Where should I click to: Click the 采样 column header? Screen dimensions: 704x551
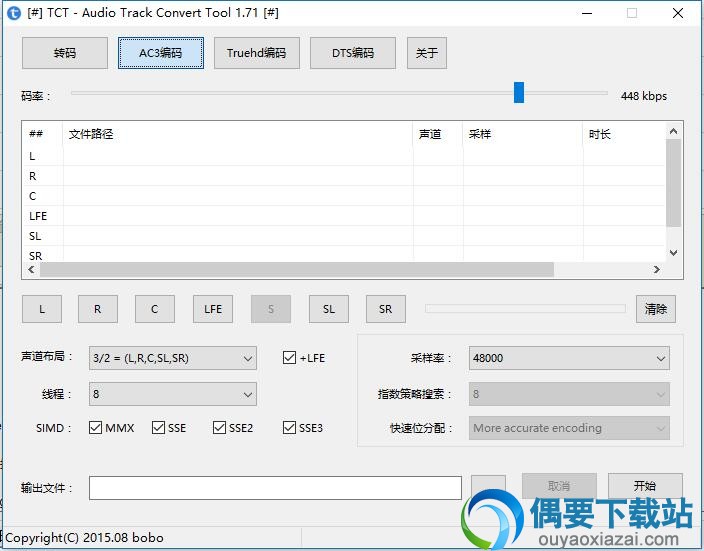point(523,134)
